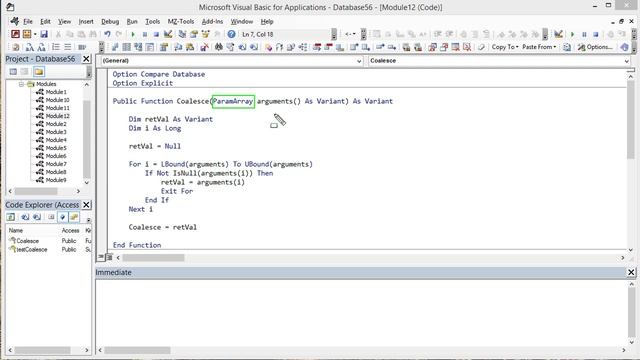Select Coalesce in Code Explorer list
Image resolution: width=640 pixels, height=360 pixels.
point(27,241)
